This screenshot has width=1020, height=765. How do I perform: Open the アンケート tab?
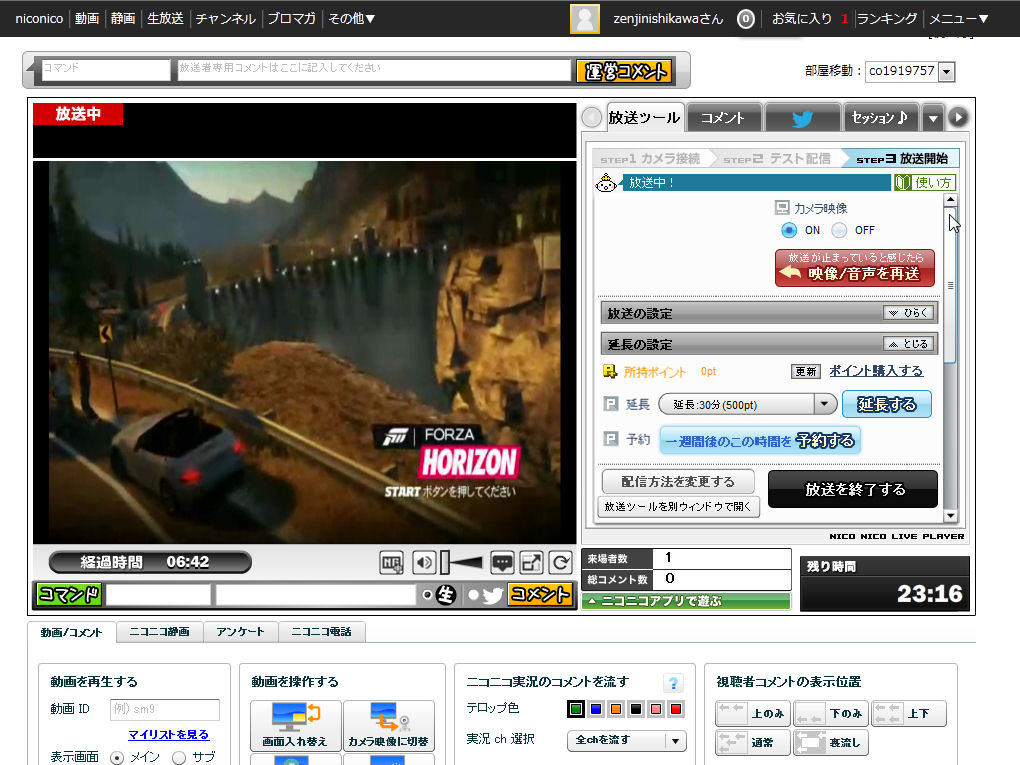(x=240, y=632)
